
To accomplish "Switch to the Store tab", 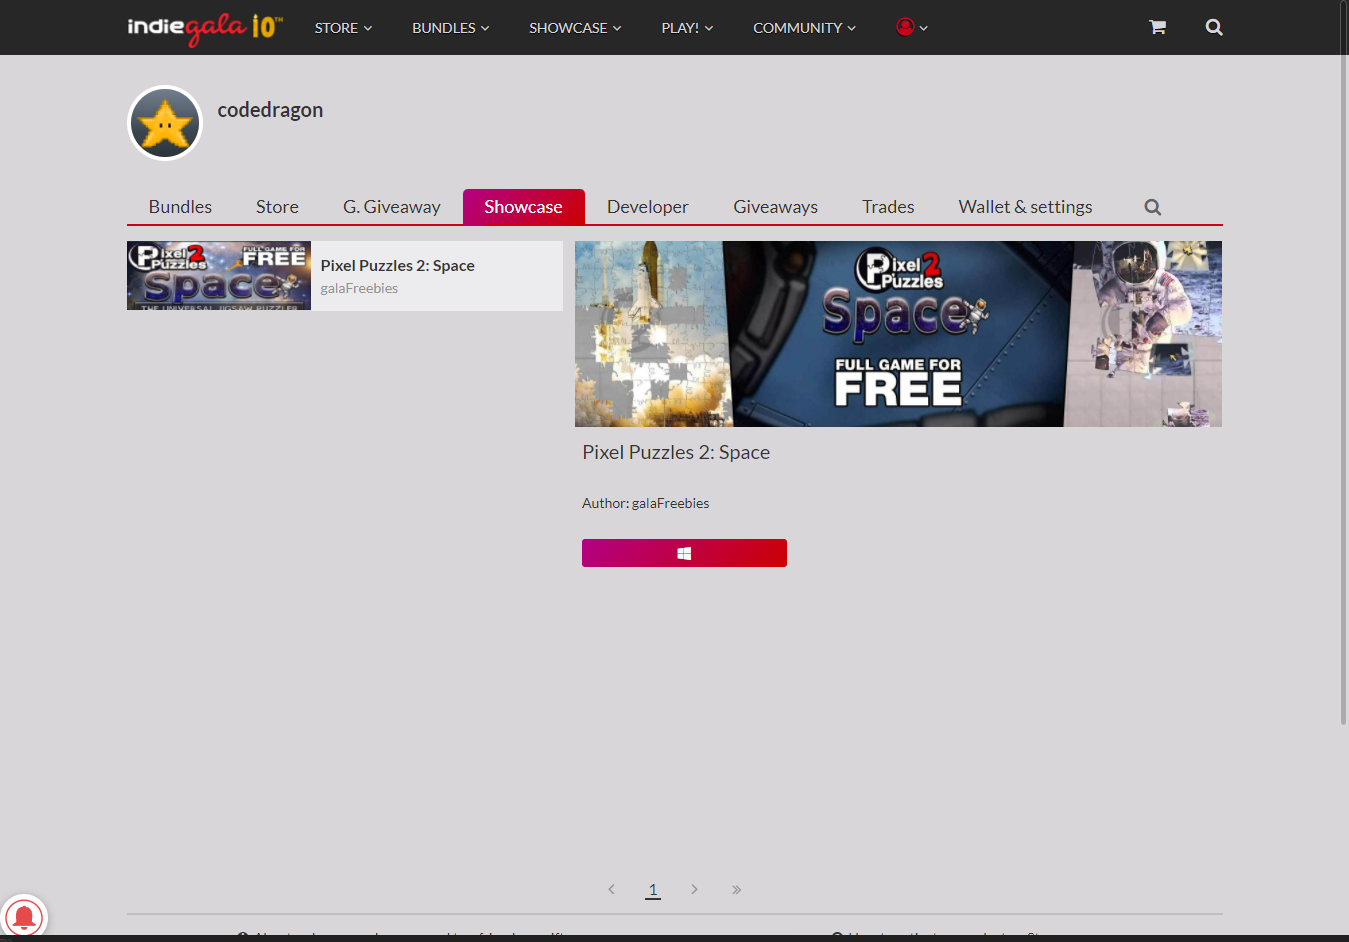I will coord(277,207).
